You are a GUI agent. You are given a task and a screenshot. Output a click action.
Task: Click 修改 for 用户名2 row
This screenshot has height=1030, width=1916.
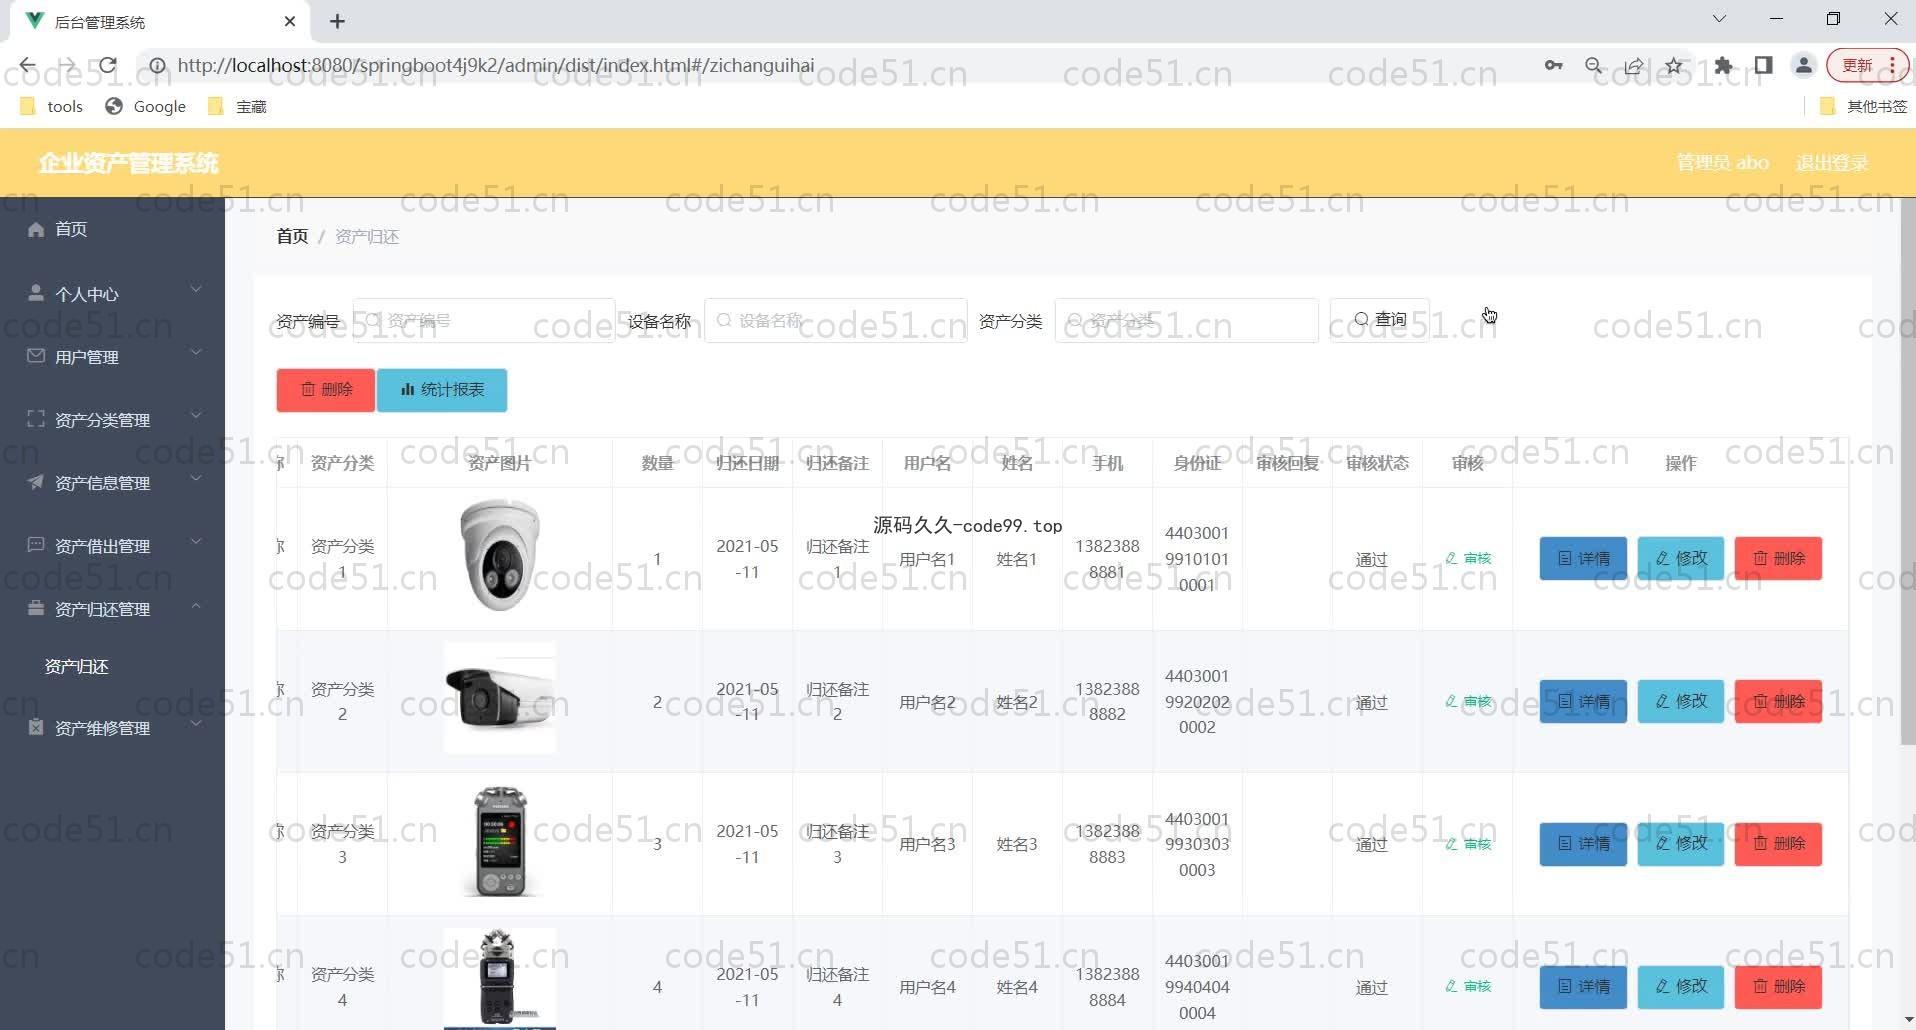click(1681, 701)
